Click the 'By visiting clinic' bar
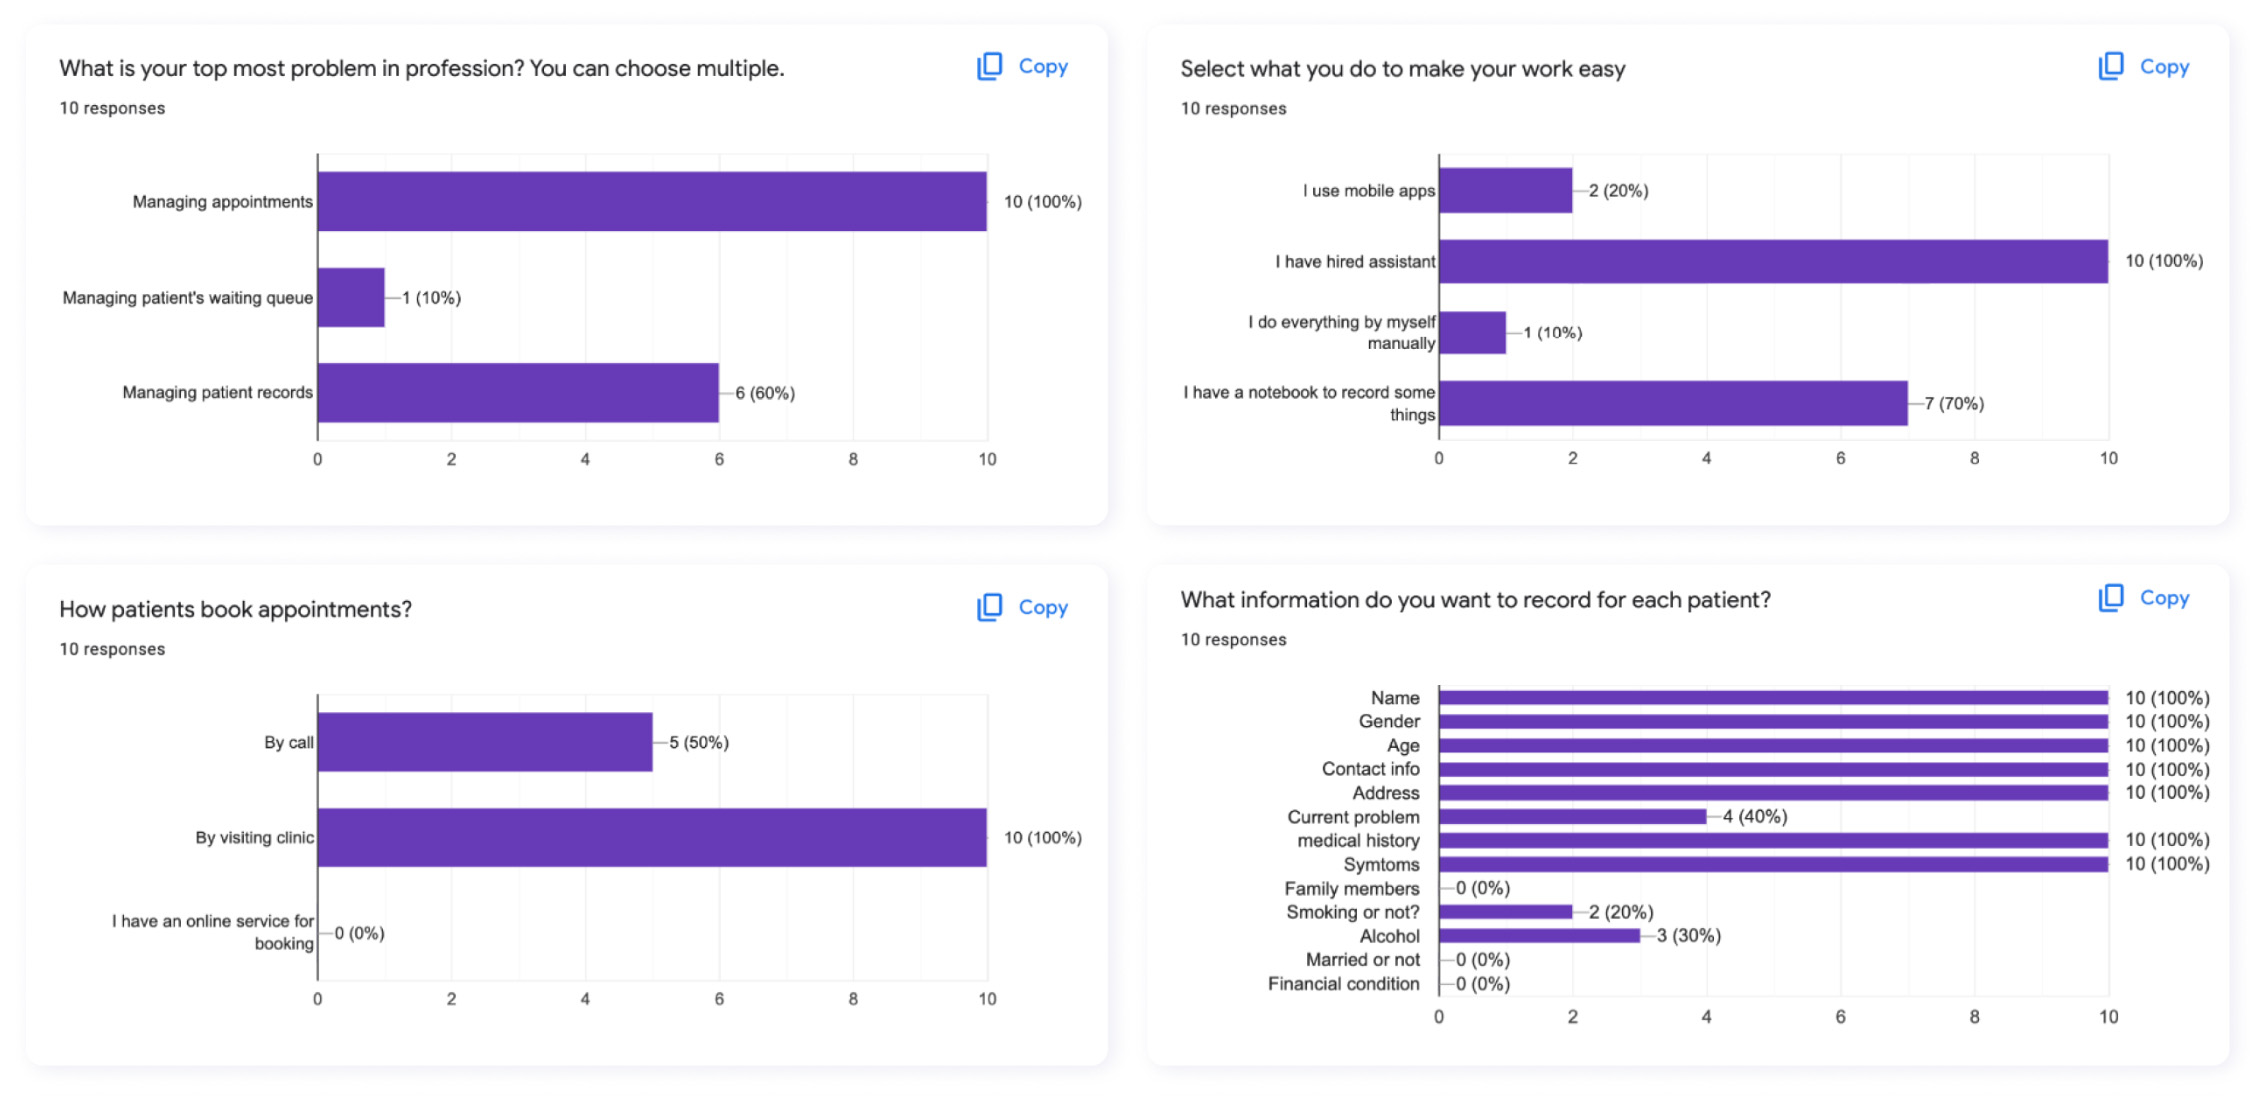 (652, 837)
